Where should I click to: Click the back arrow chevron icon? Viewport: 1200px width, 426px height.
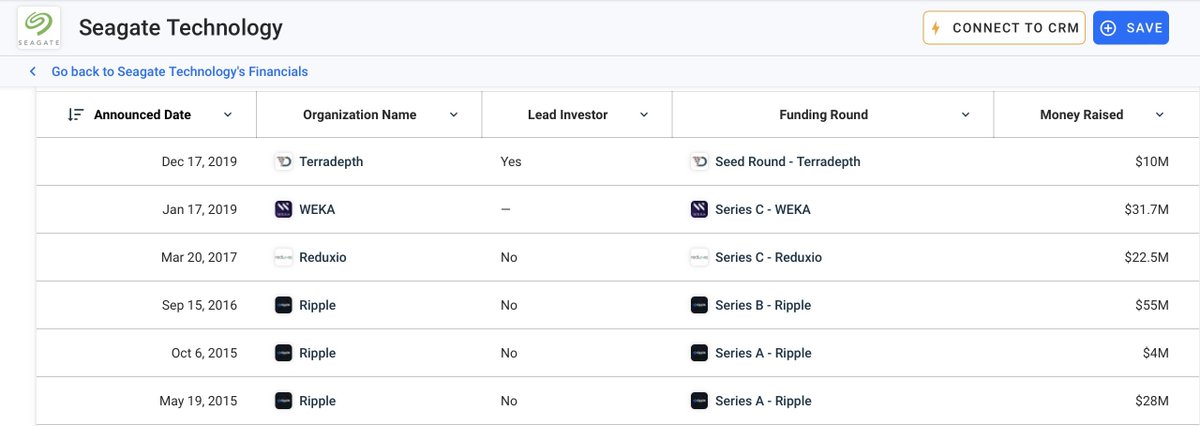pos(32,72)
